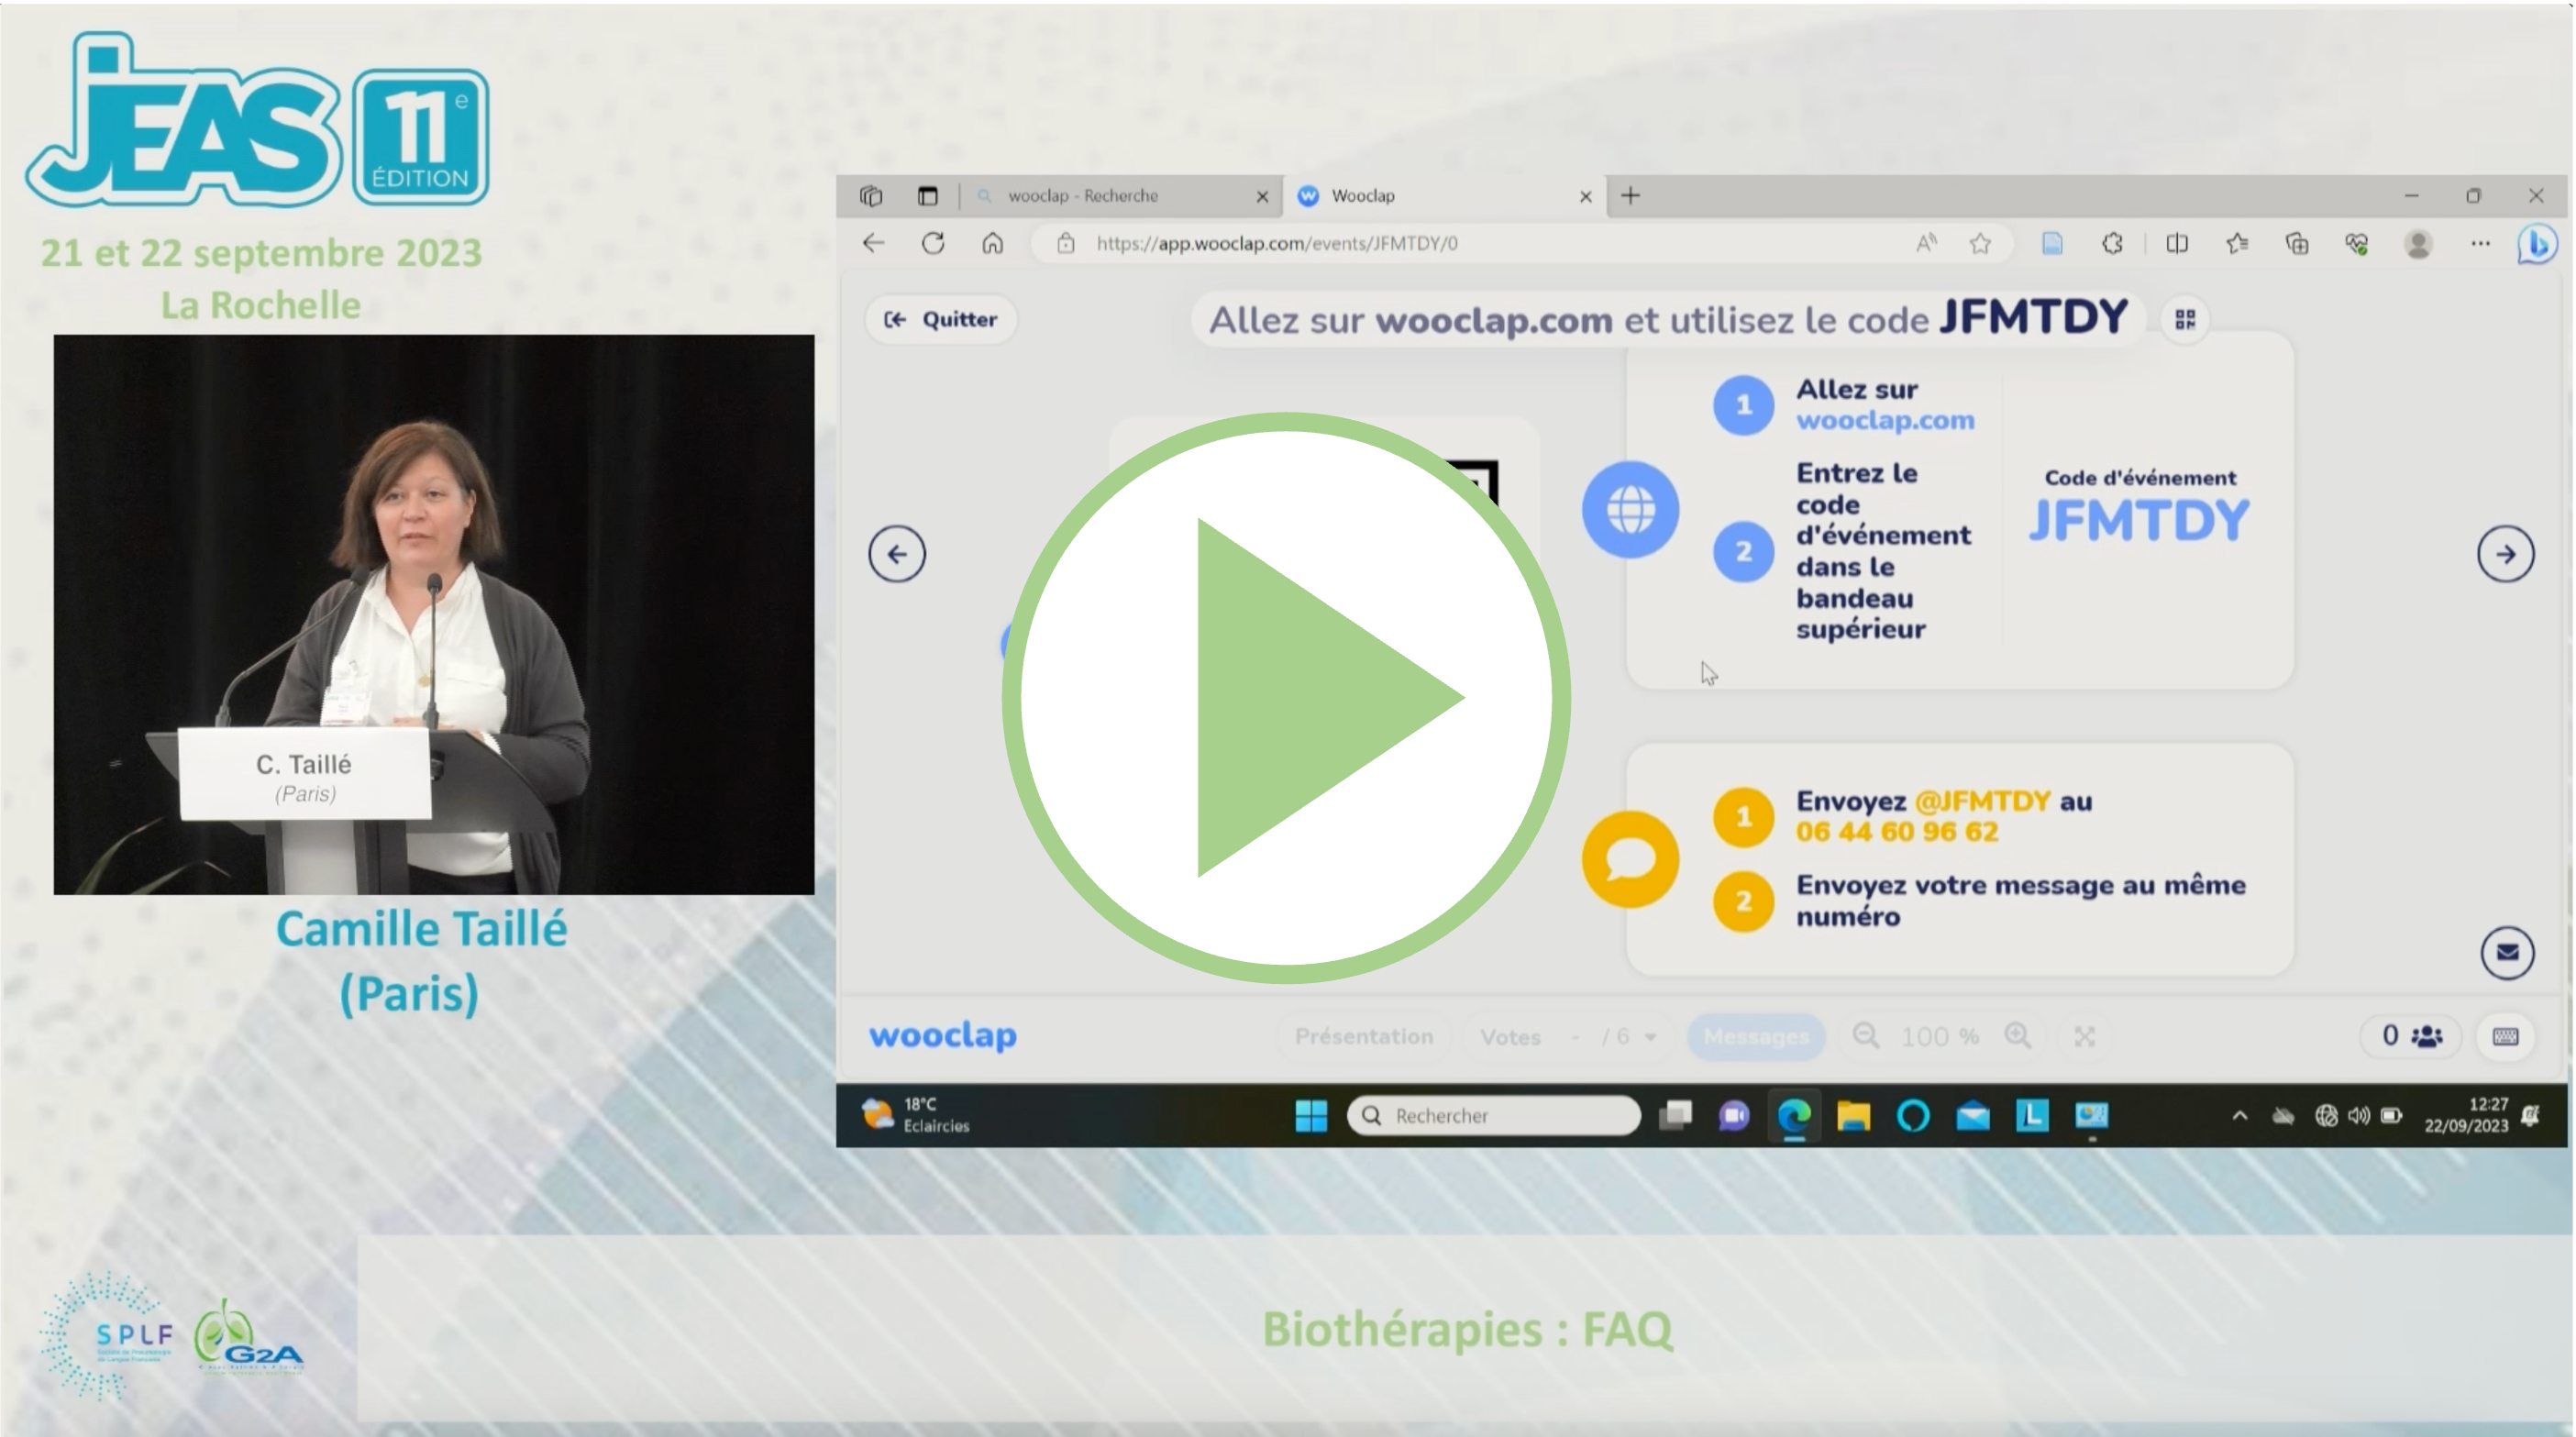
Task: Open the Favorites list icon
Action: point(2238,243)
